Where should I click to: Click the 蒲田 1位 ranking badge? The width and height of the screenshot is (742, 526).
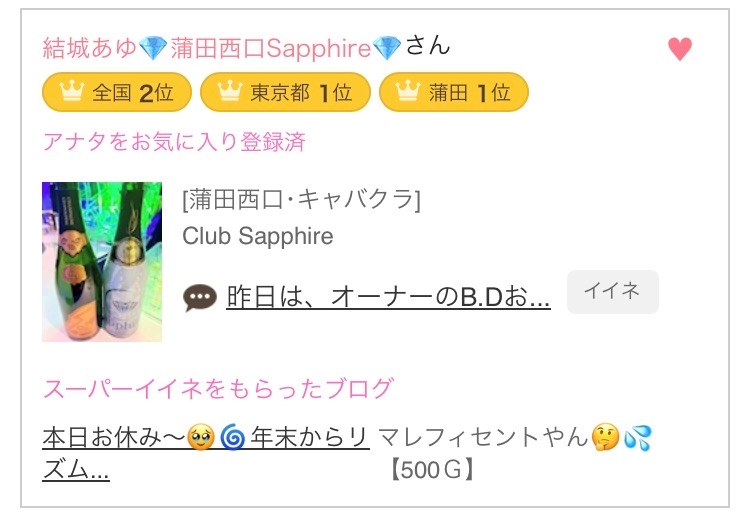pos(454,92)
